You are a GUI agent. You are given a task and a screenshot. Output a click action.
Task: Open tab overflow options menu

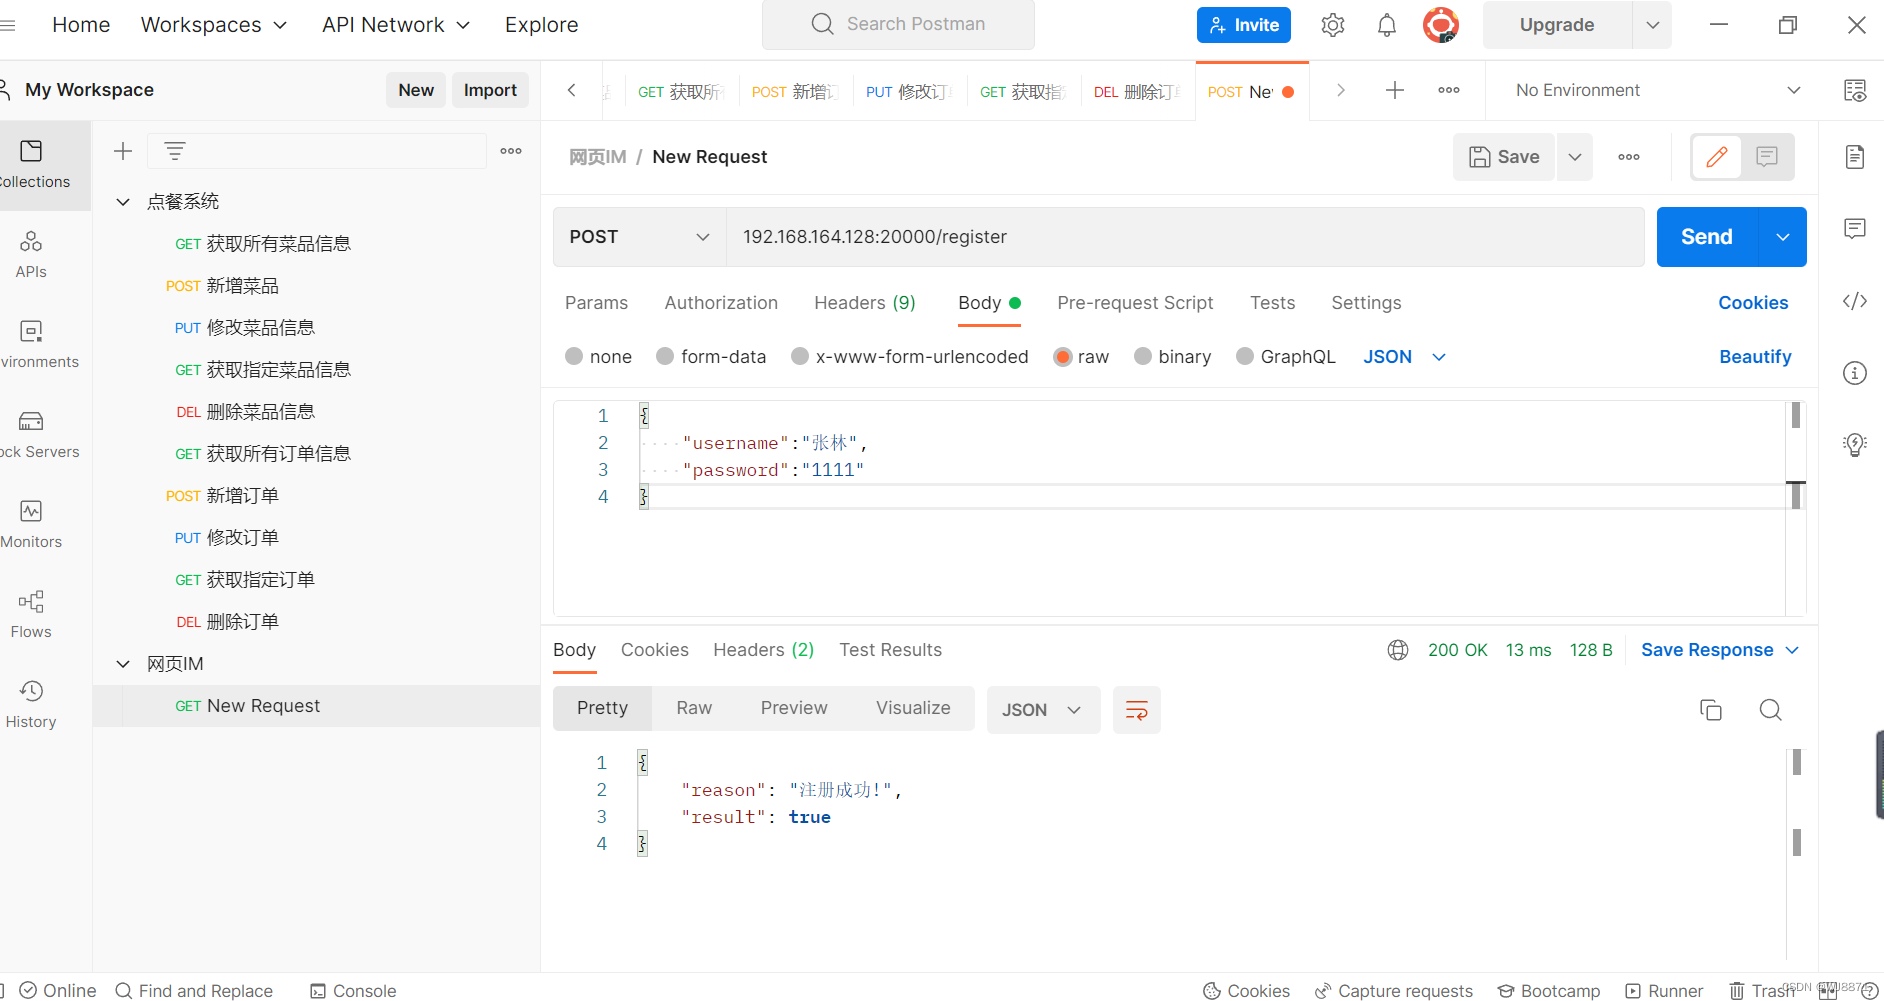(x=1449, y=90)
